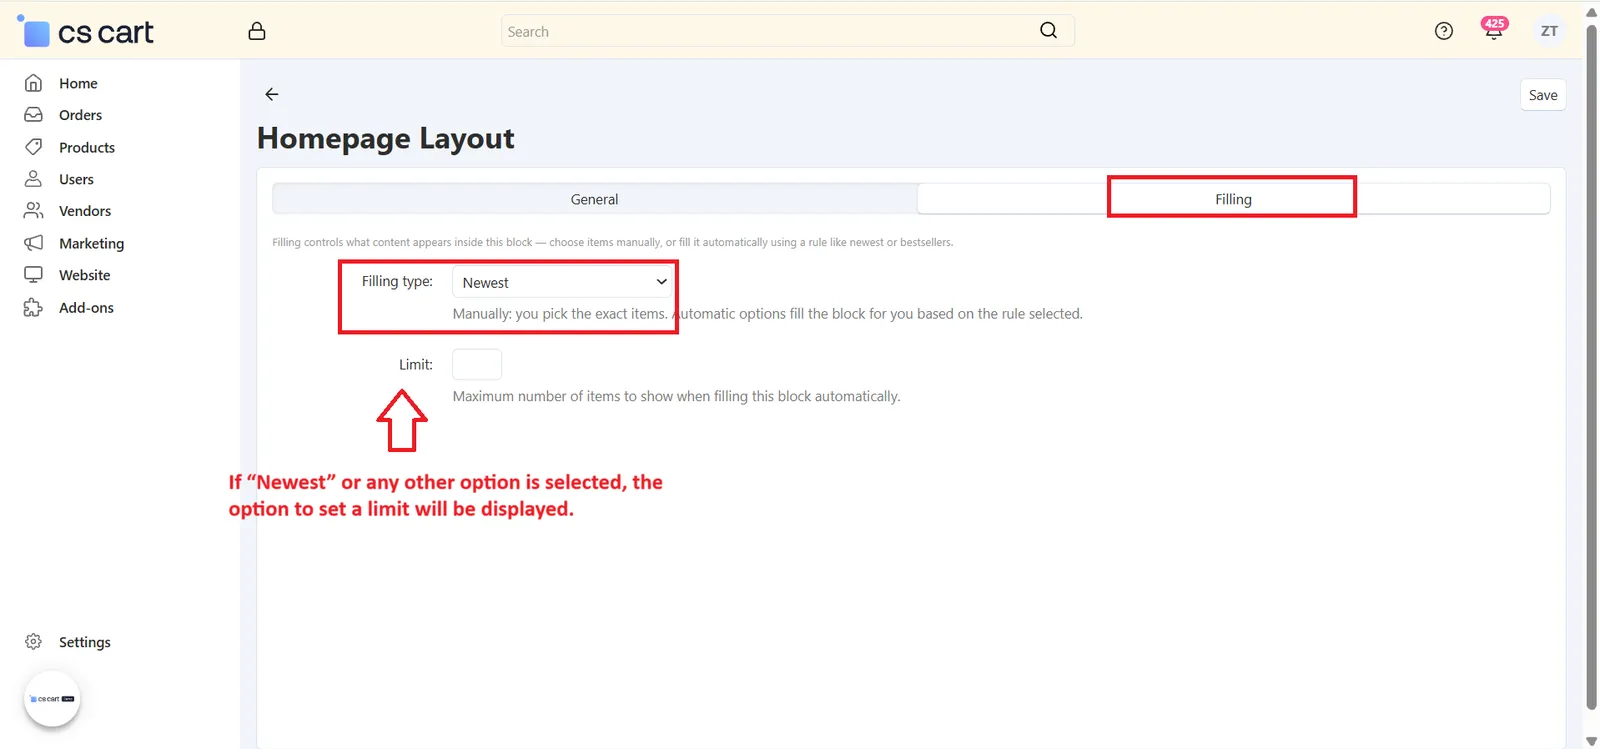Open the help question mark icon

(x=1444, y=31)
